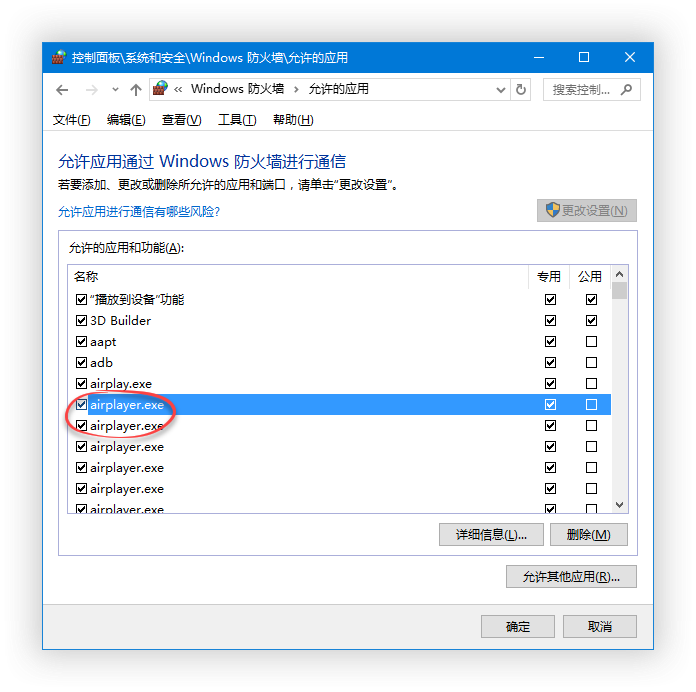This screenshot has width=696, height=692.
Task: Refresh the address bar location
Action: (x=521, y=90)
